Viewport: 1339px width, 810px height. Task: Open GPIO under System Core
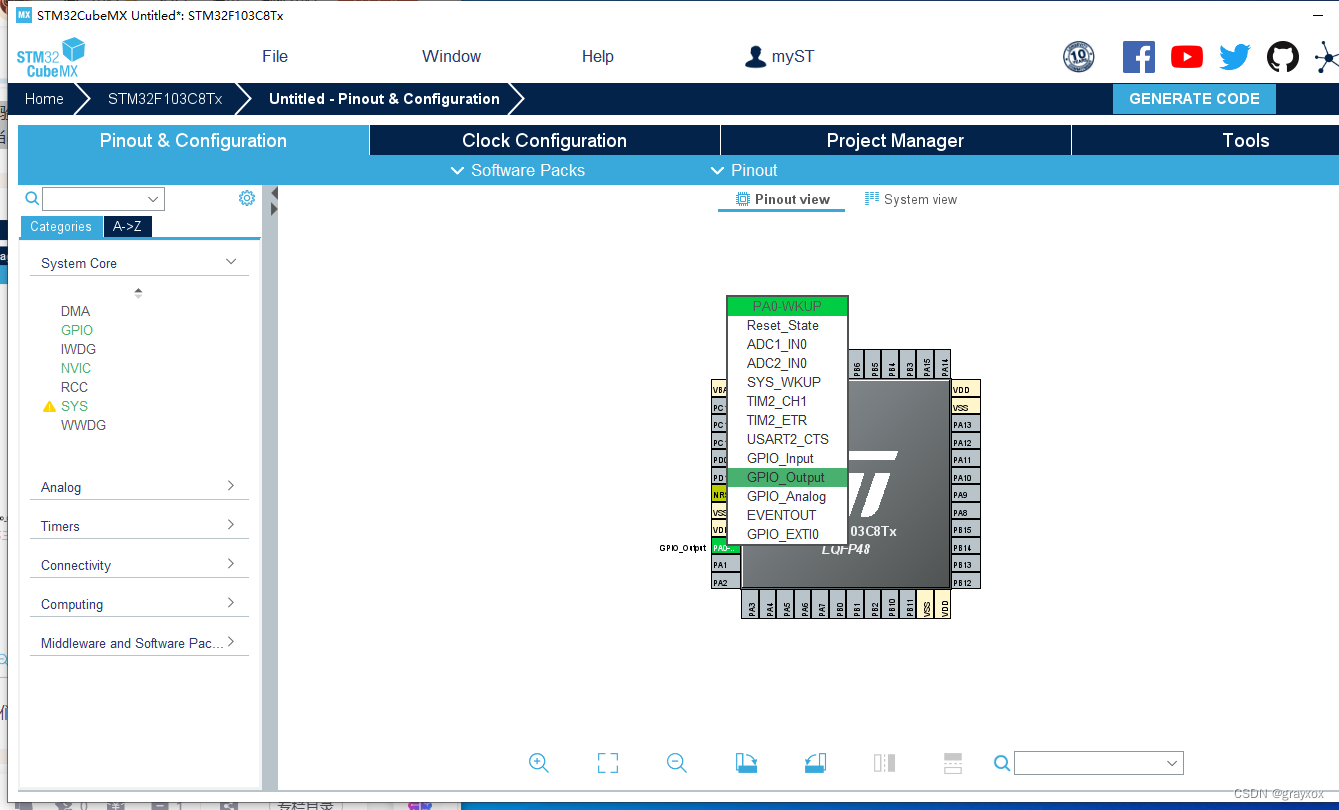point(77,330)
